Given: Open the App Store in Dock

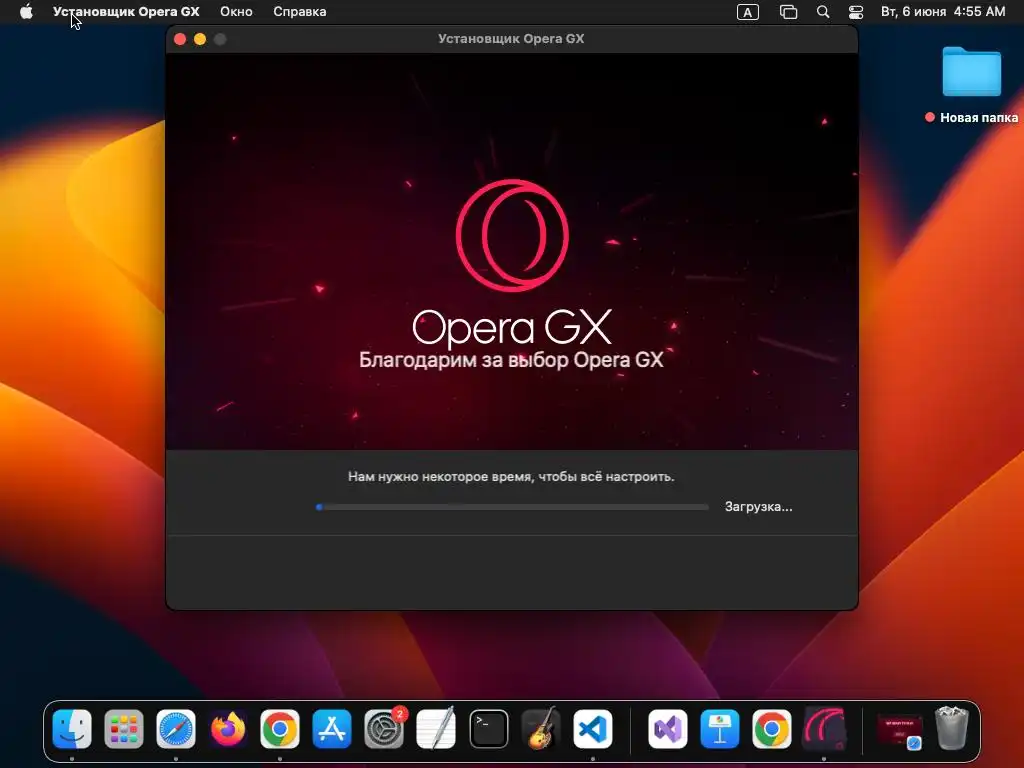Looking at the screenshot, I should point(332,729).
